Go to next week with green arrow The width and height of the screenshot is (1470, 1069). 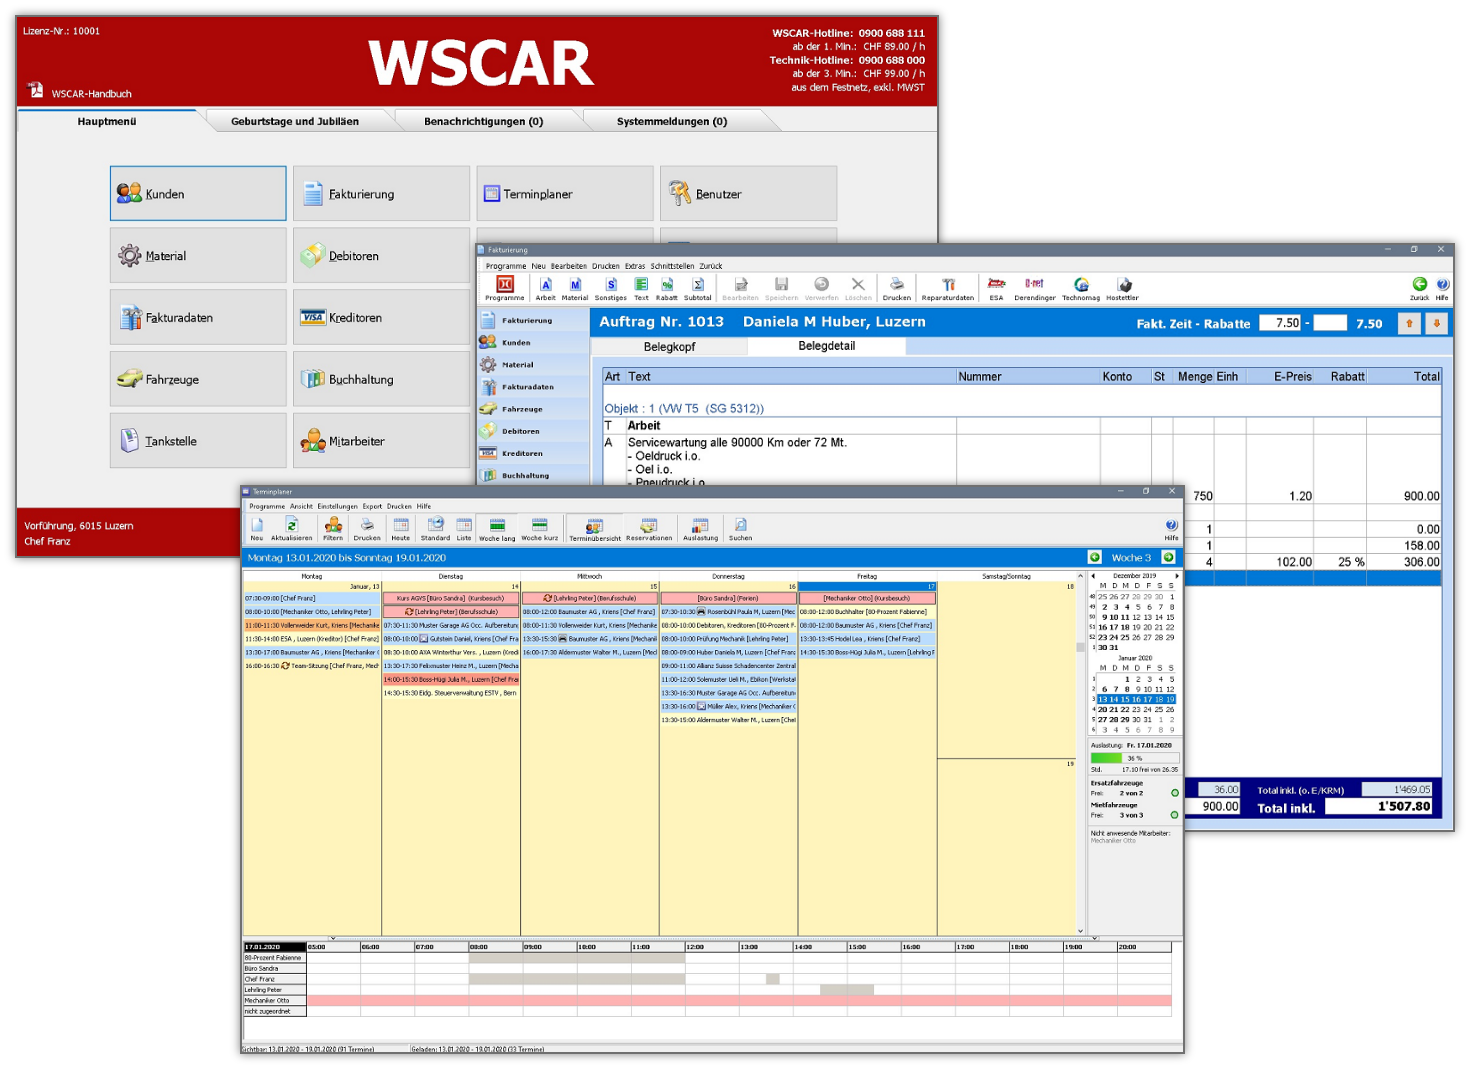coord(1168,557)
